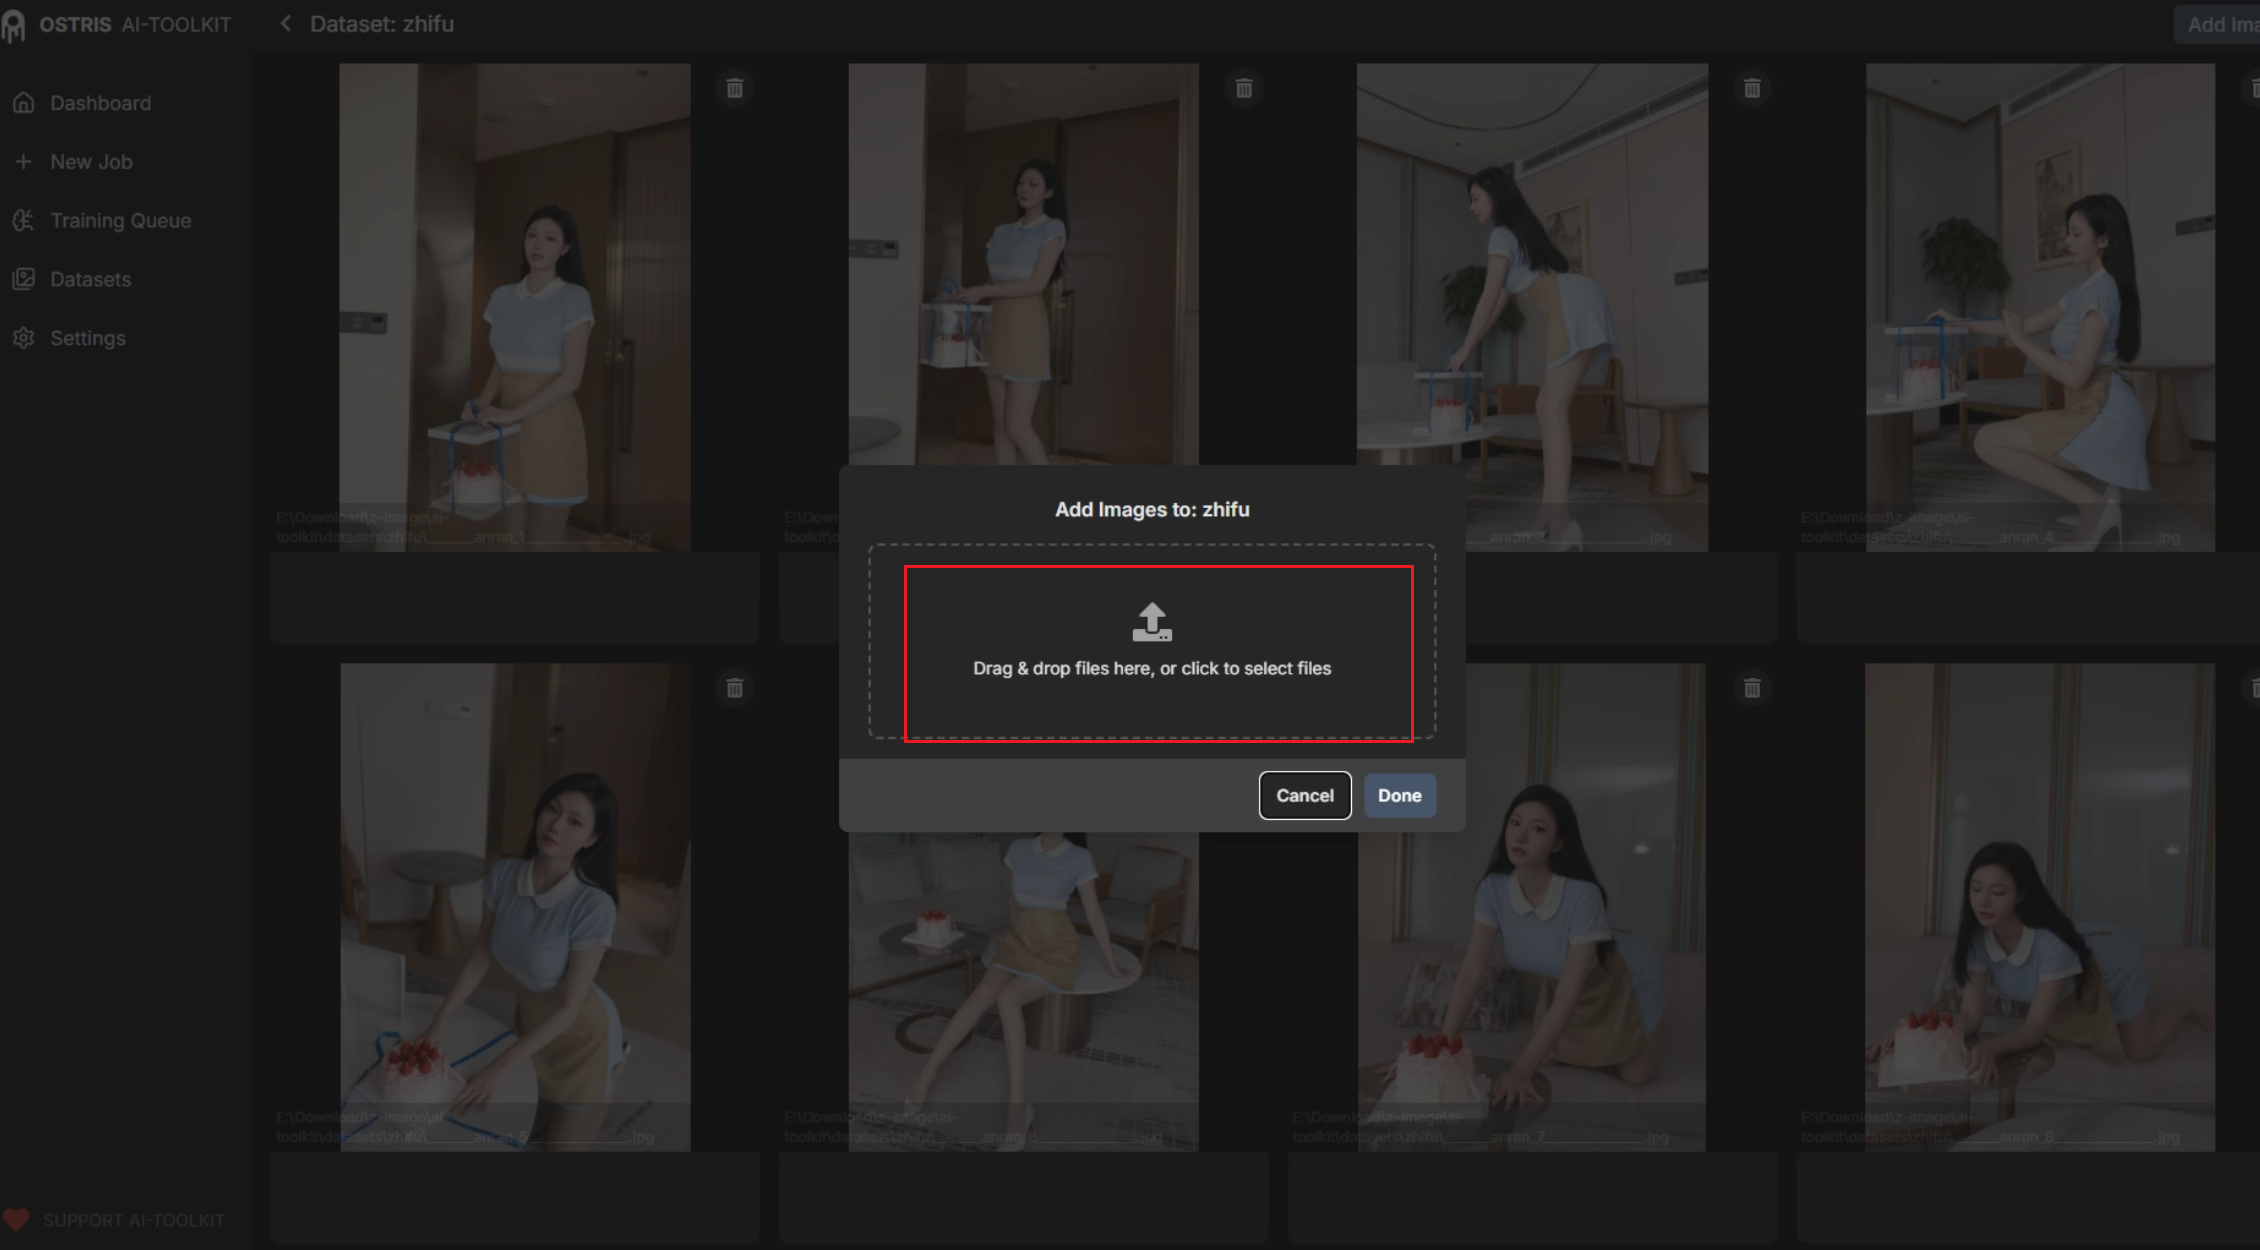Click the heart Support AI-Toolkit icon
The height and width of the screenshot is (1250, 2260).
[x=16, y=1220]
